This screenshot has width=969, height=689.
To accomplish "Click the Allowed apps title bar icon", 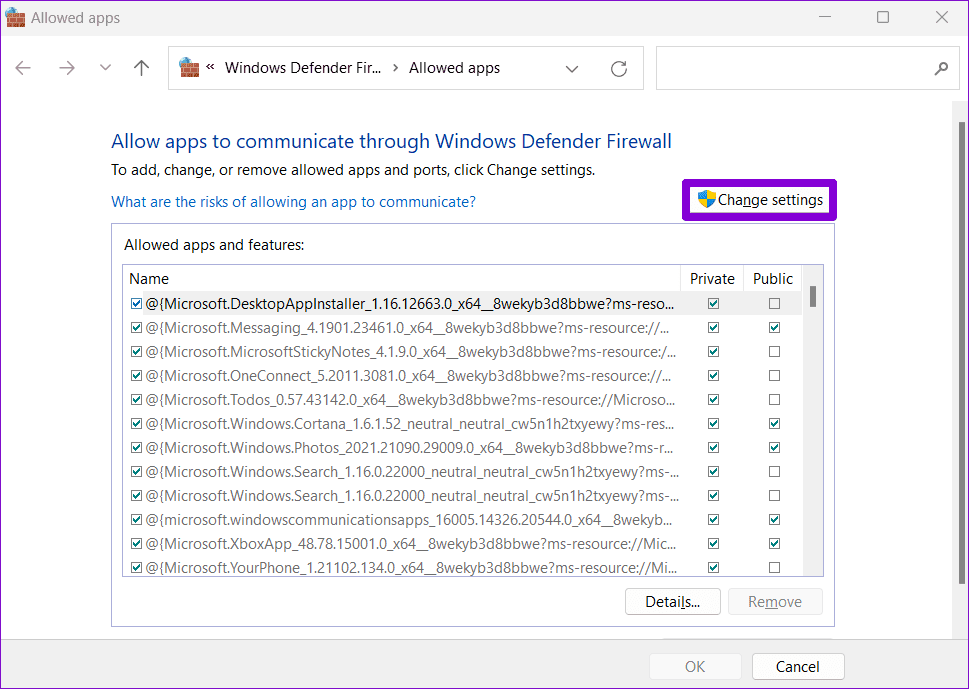I will click(15, 17).
